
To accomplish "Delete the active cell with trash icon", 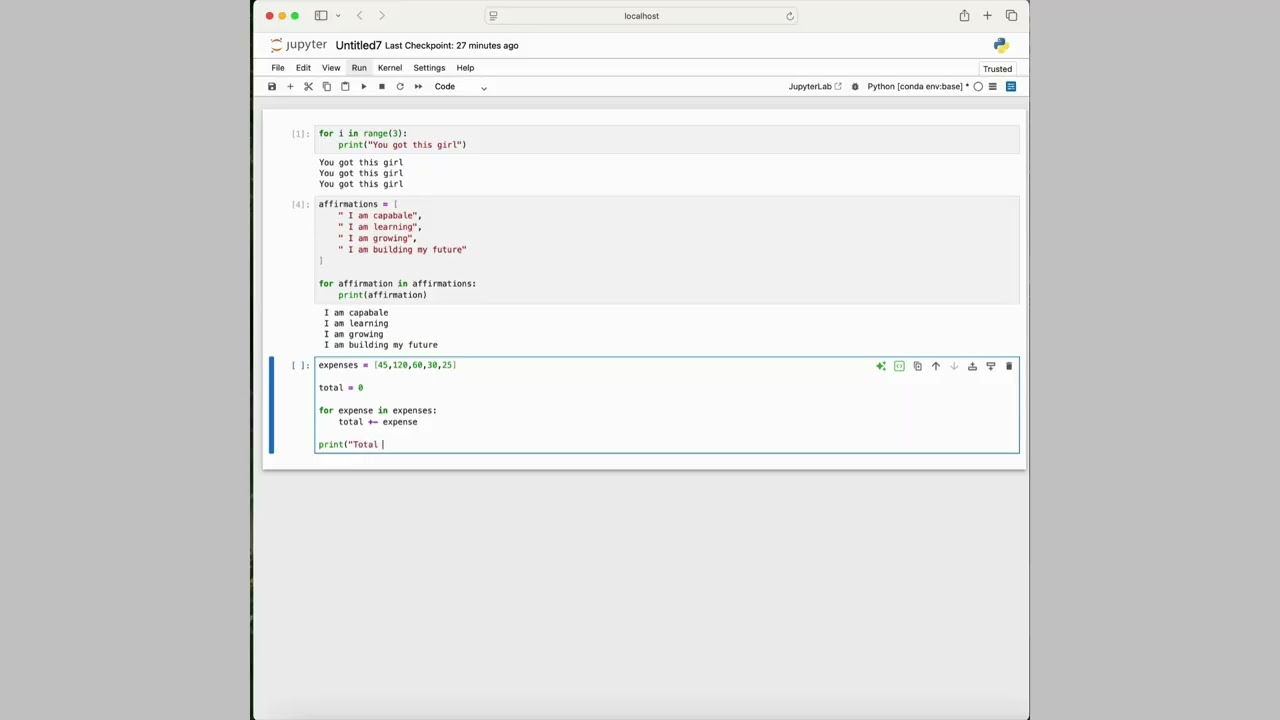I will pyautogui.click(x=1008, y=367).
